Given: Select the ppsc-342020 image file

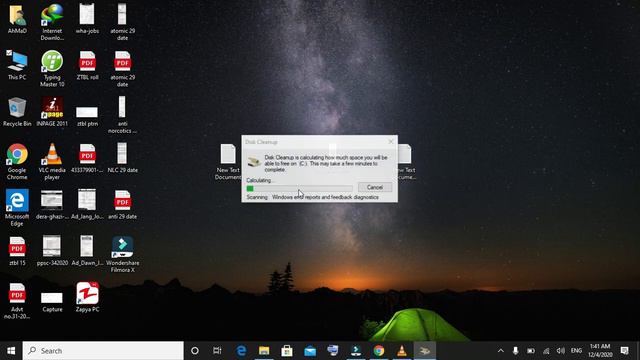Looking at the screenshot, I should coord(52,252).
